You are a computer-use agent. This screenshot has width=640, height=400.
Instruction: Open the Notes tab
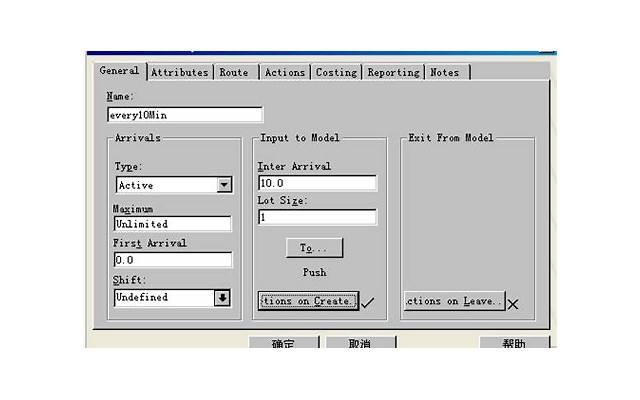(x=444, y=72)
